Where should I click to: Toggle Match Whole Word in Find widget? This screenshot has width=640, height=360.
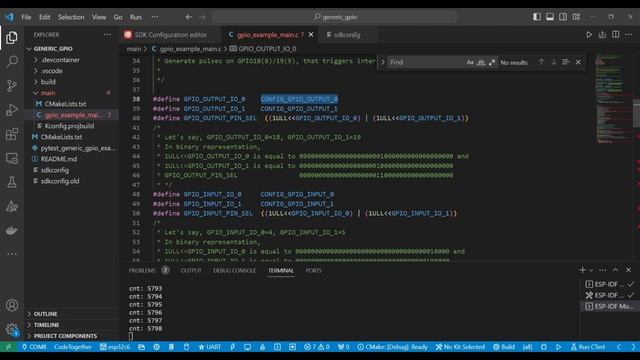pyautogui.click(x=481, y=62)
